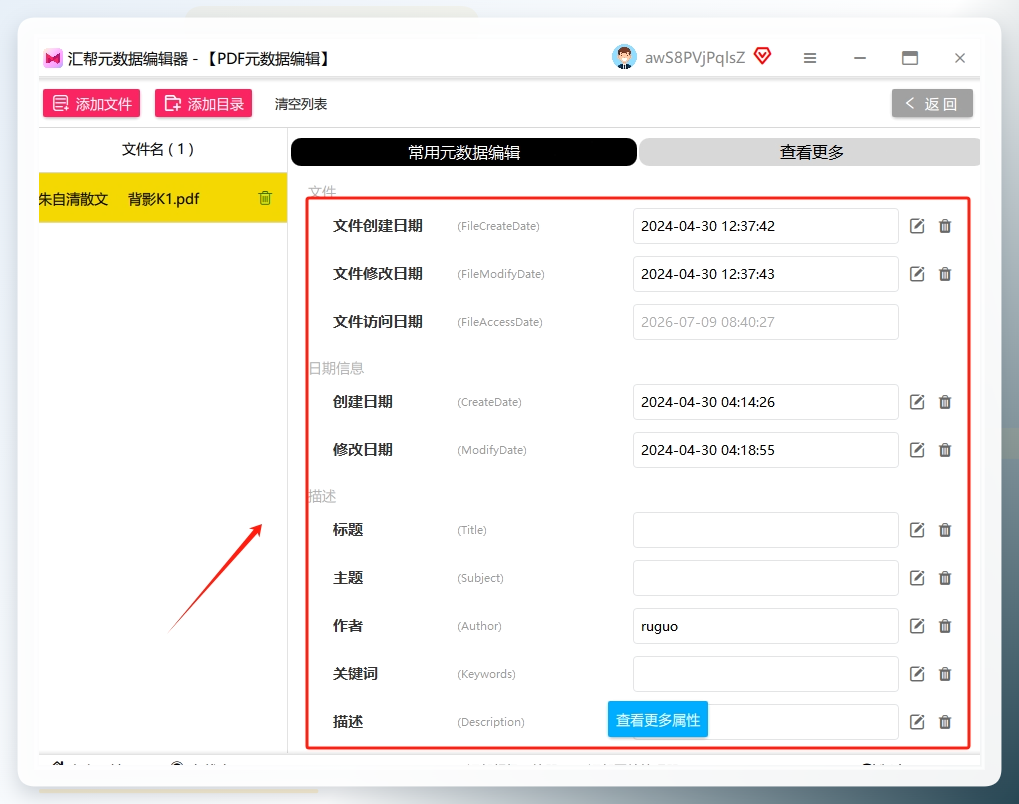Focus the Subject input field

tap(766, 578)
